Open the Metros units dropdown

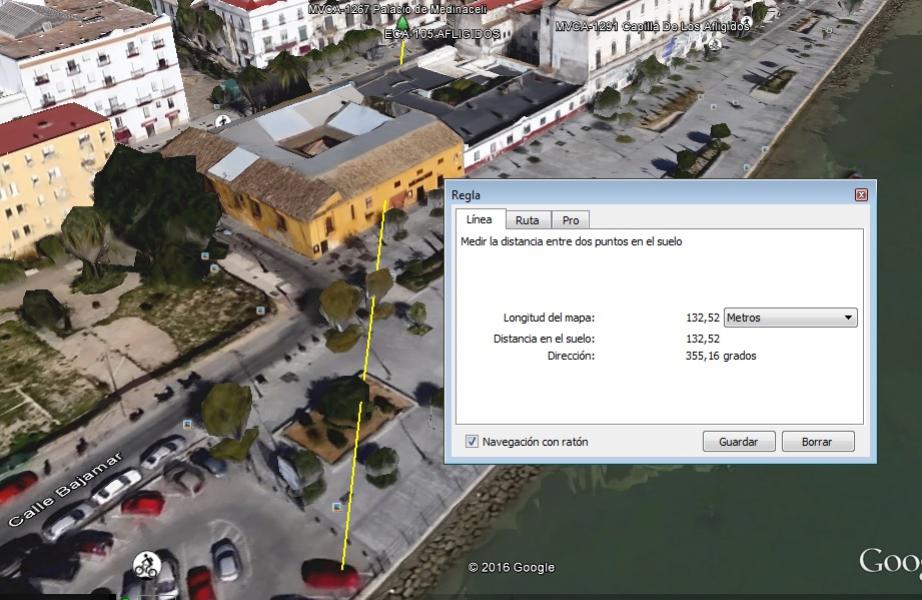pyautogui.click(x=790, y=318)
